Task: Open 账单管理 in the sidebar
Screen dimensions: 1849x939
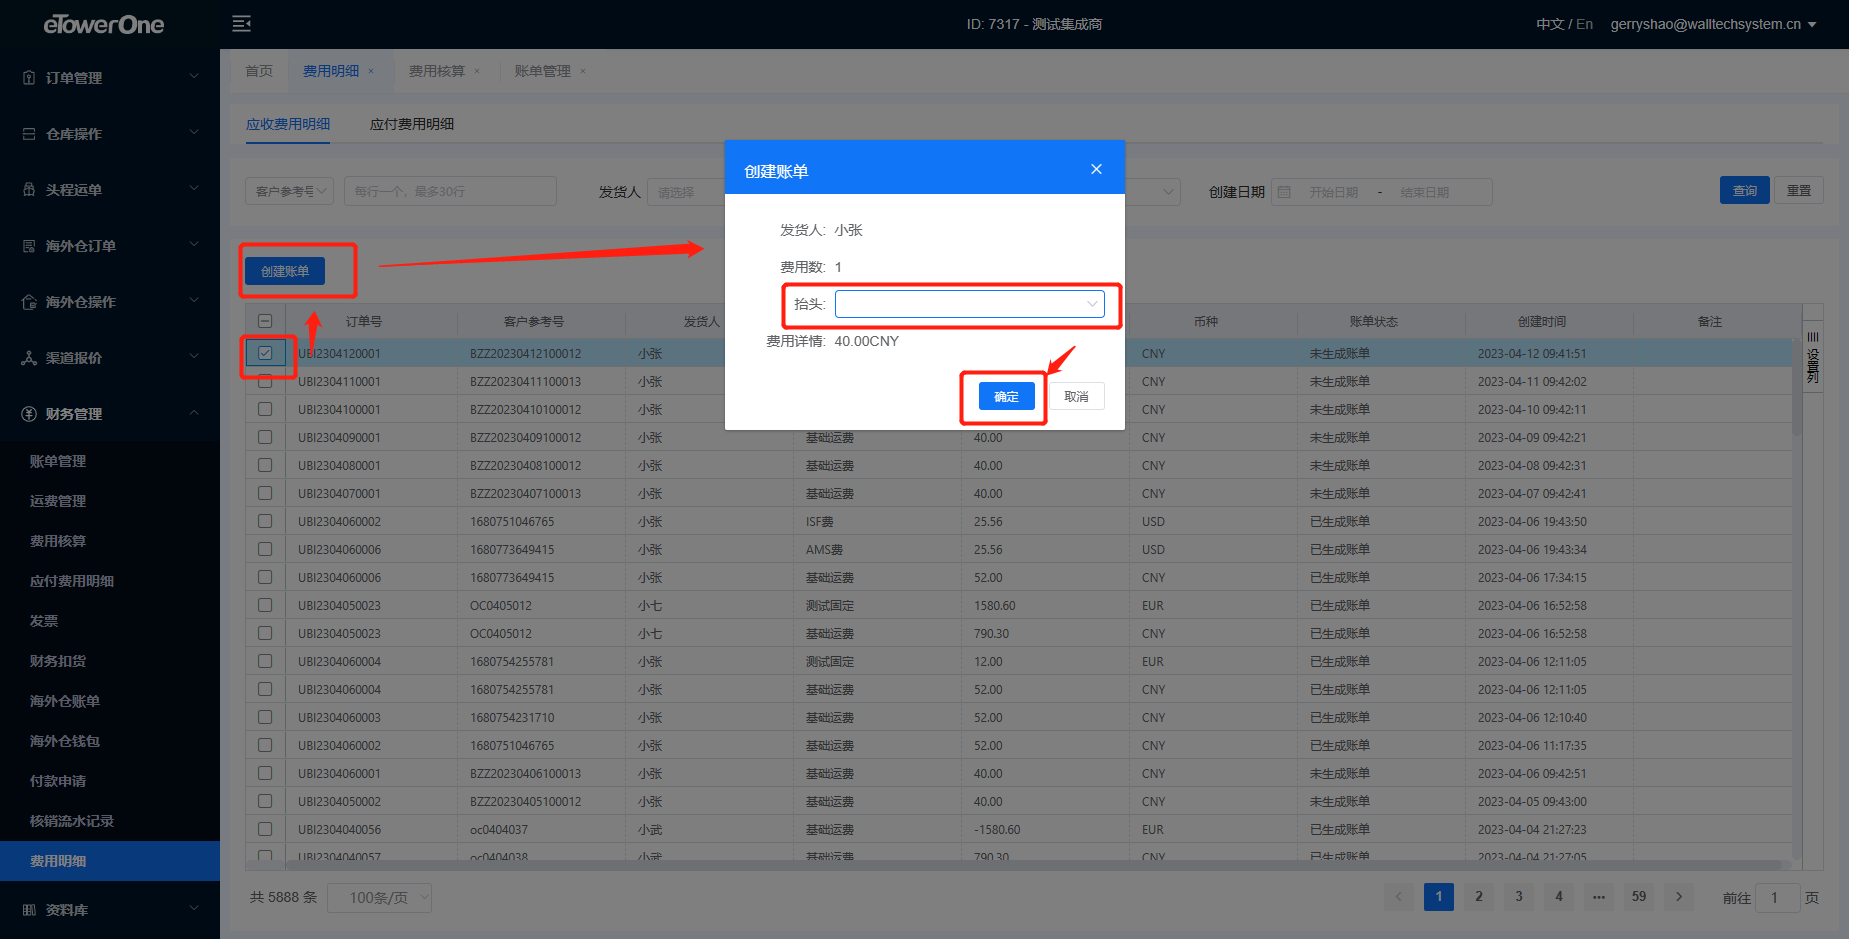Action: pos(58,461)
